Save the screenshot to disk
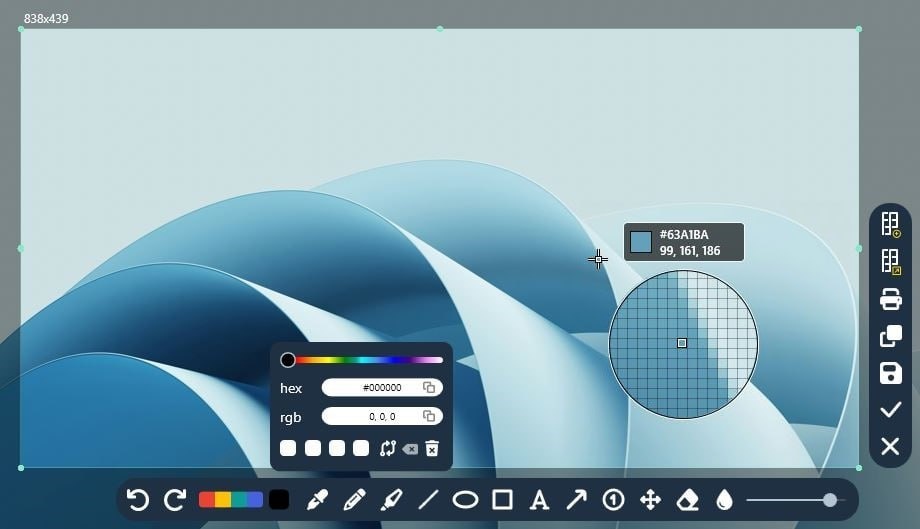 (891, 373)
